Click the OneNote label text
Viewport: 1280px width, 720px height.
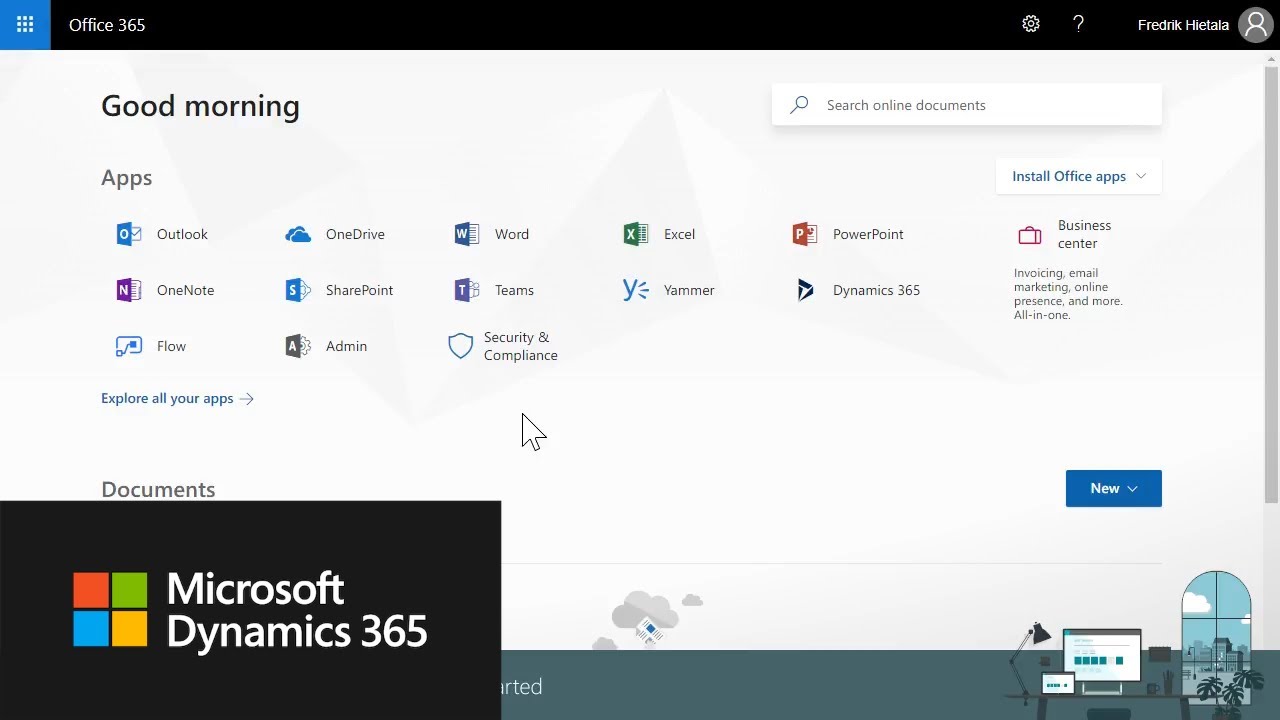185,290
